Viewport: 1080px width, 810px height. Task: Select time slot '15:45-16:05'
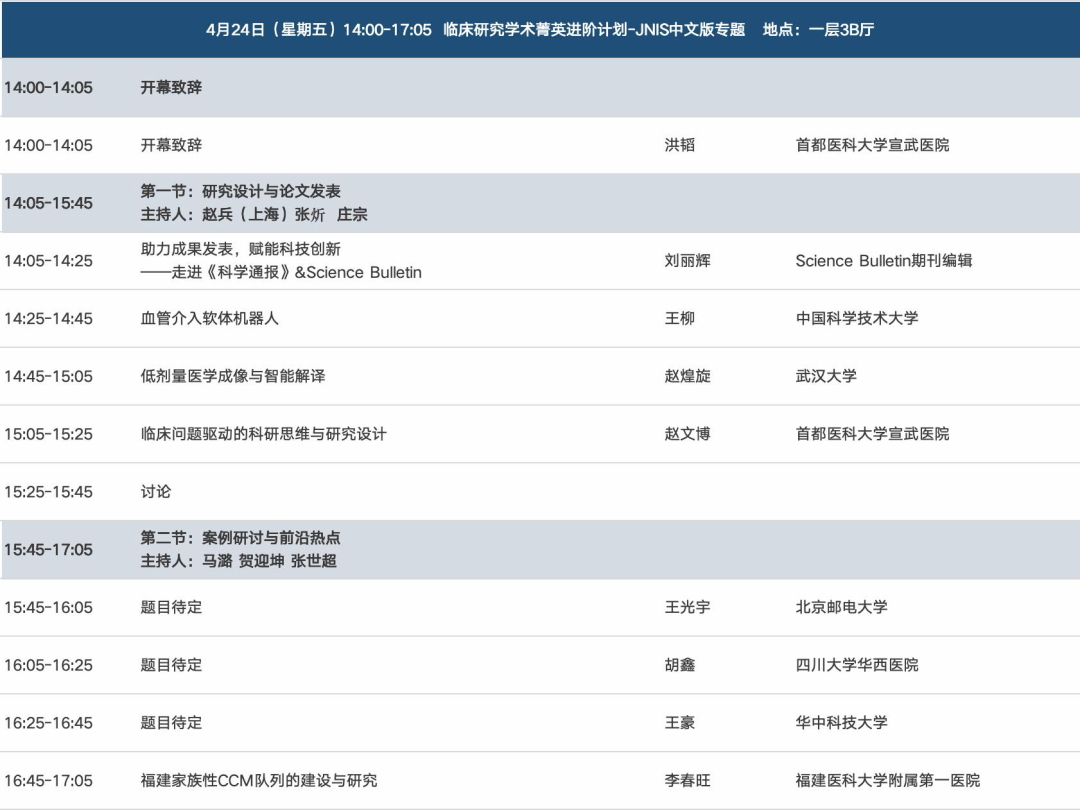48,608
